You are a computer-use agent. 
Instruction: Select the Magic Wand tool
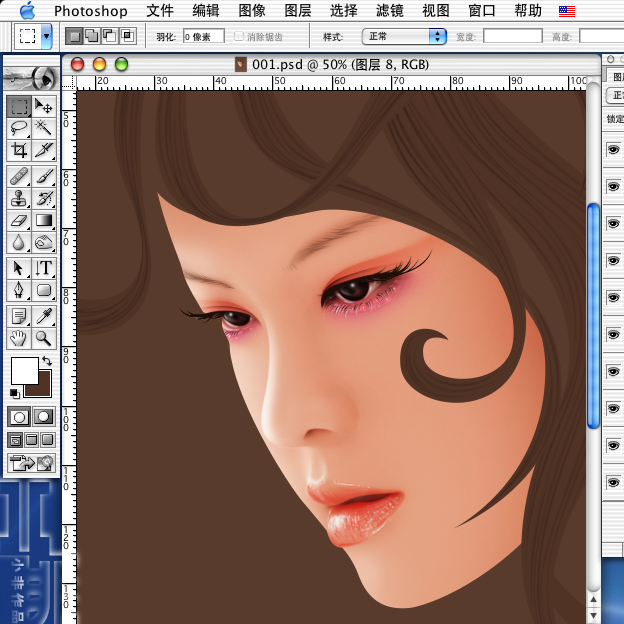(x=43, y=128)
